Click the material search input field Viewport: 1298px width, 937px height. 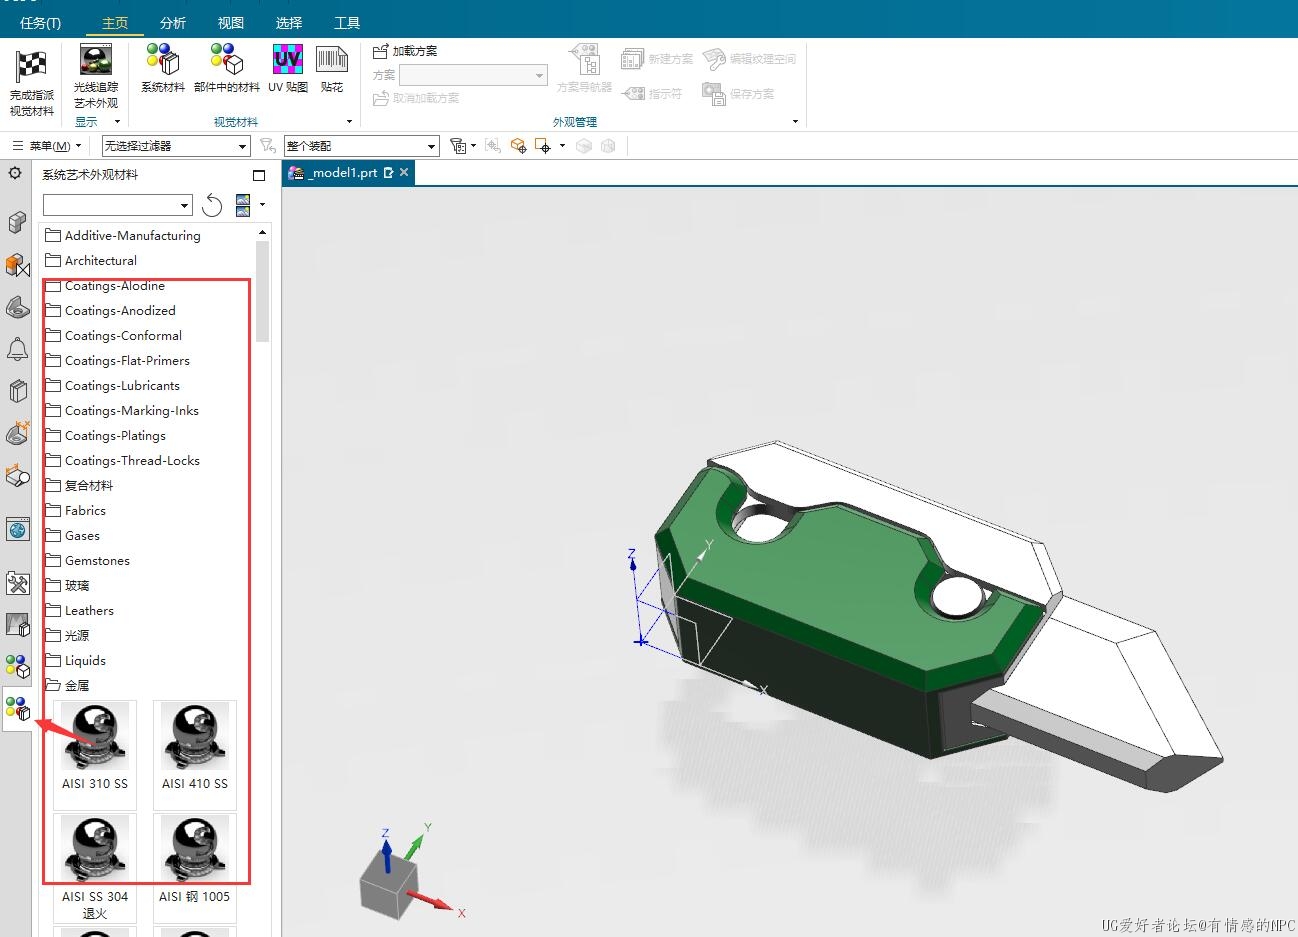[x=111, y=205]
